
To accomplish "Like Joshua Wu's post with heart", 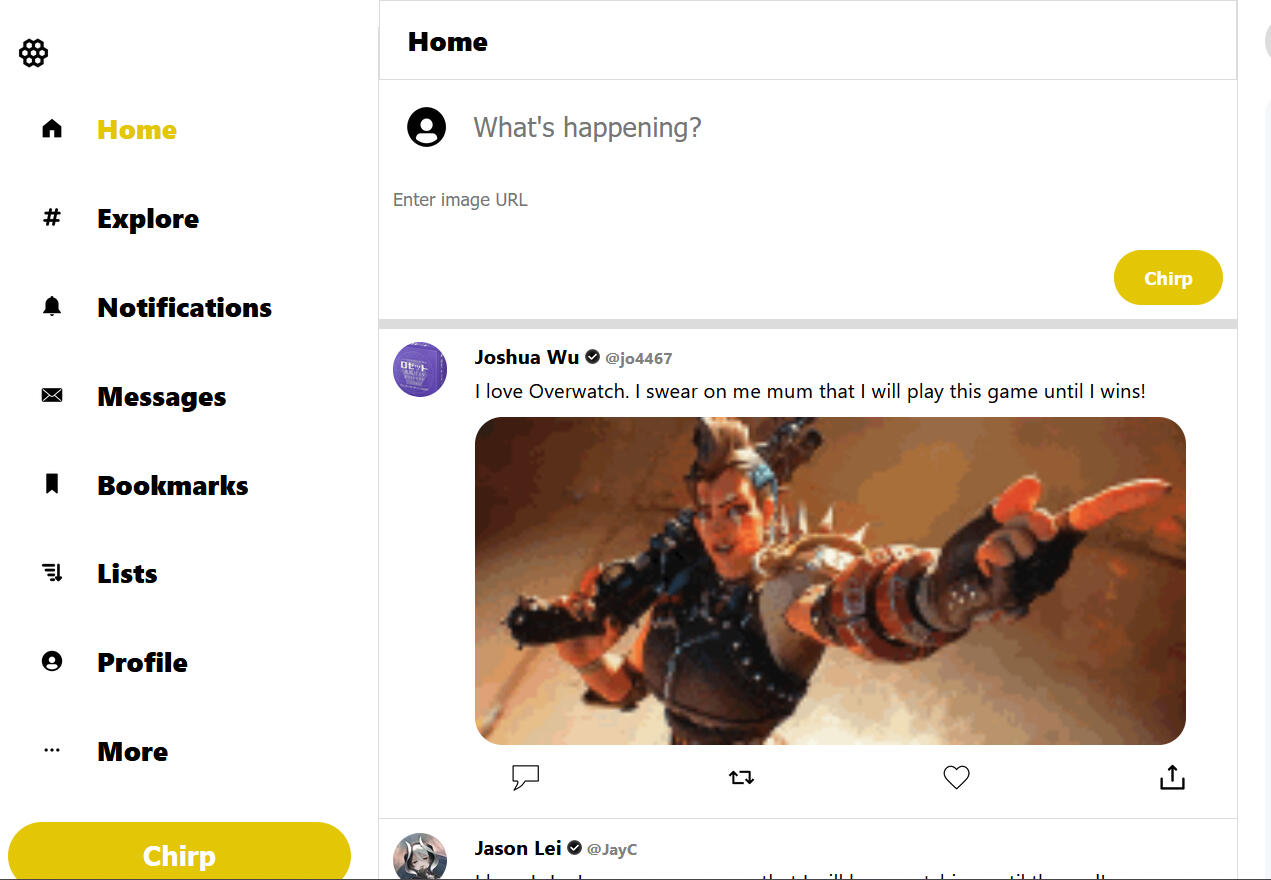I will 957,777.
